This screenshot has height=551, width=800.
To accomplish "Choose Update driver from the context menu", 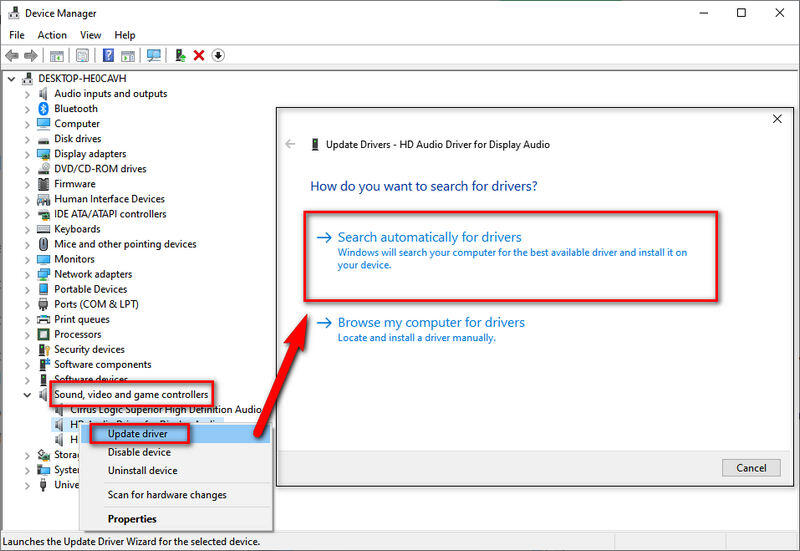I will (x=138, y=434).
